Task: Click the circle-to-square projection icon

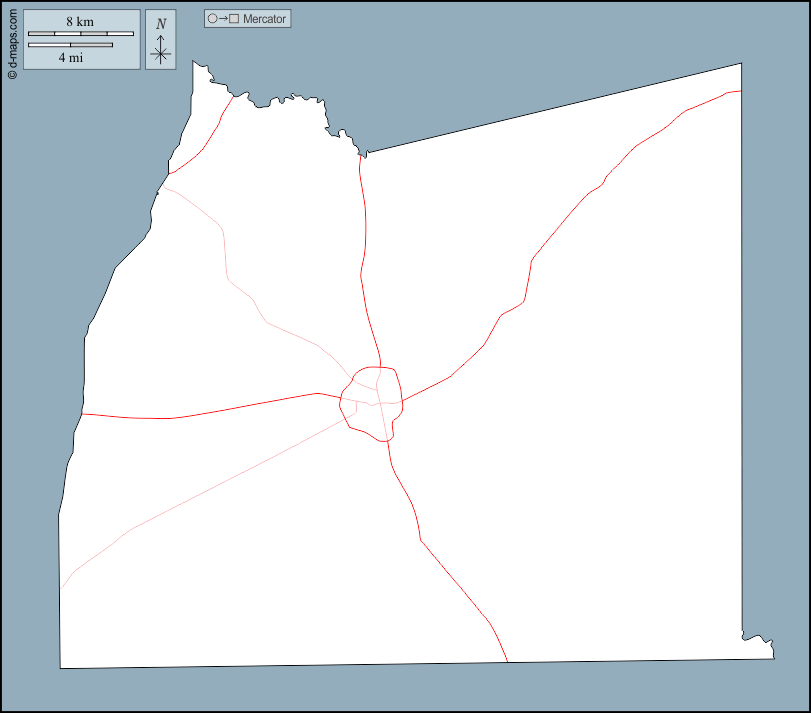Action: (x=223, y=19)
